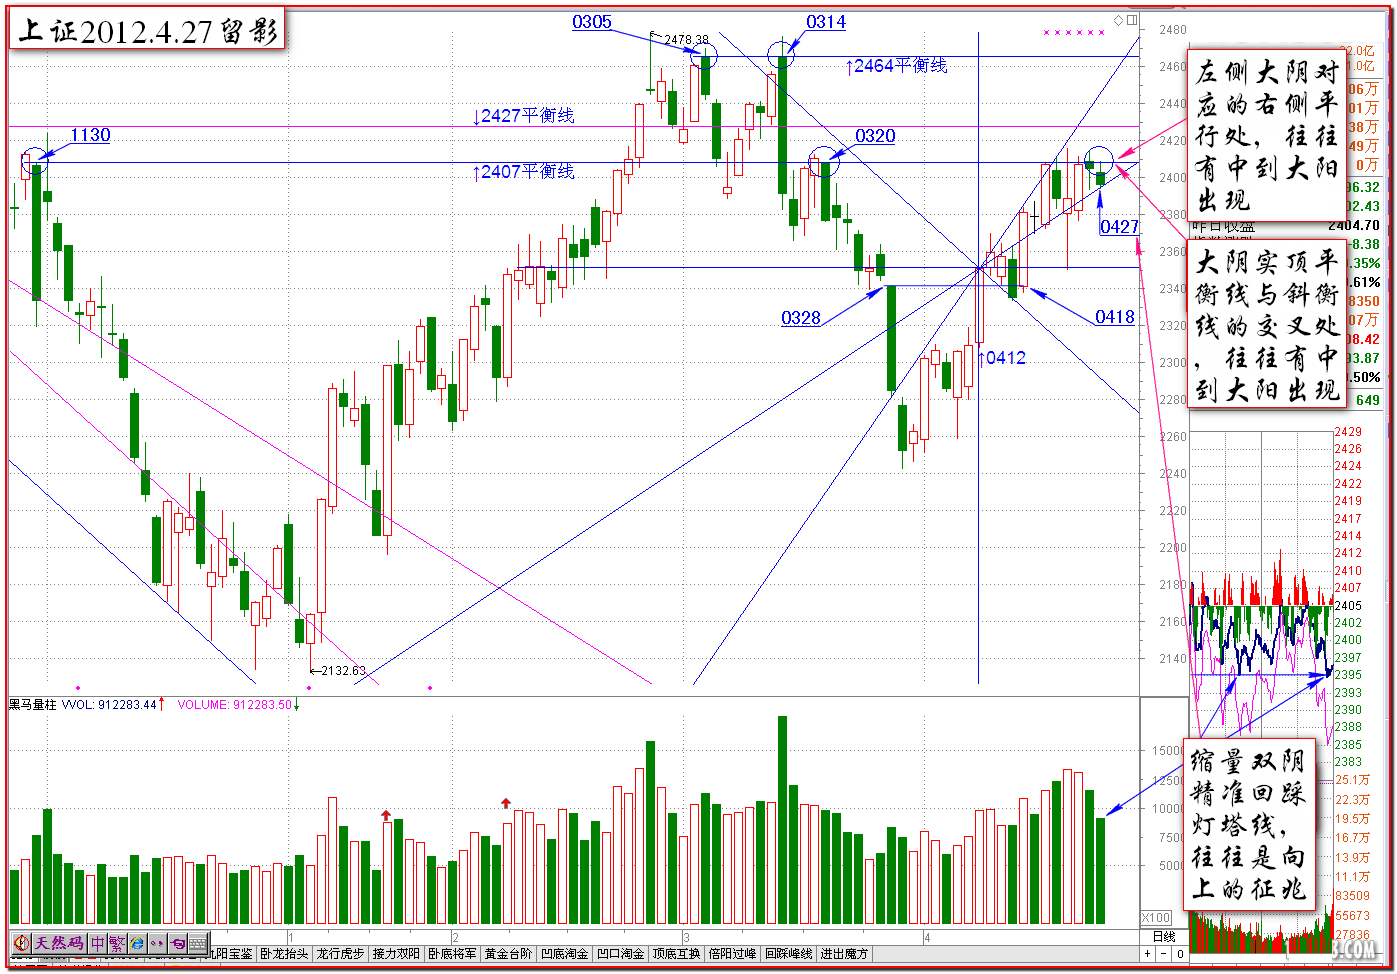Open the 凹口淘金 indicator tab
1397x974 pixels.
coord(620,954)
